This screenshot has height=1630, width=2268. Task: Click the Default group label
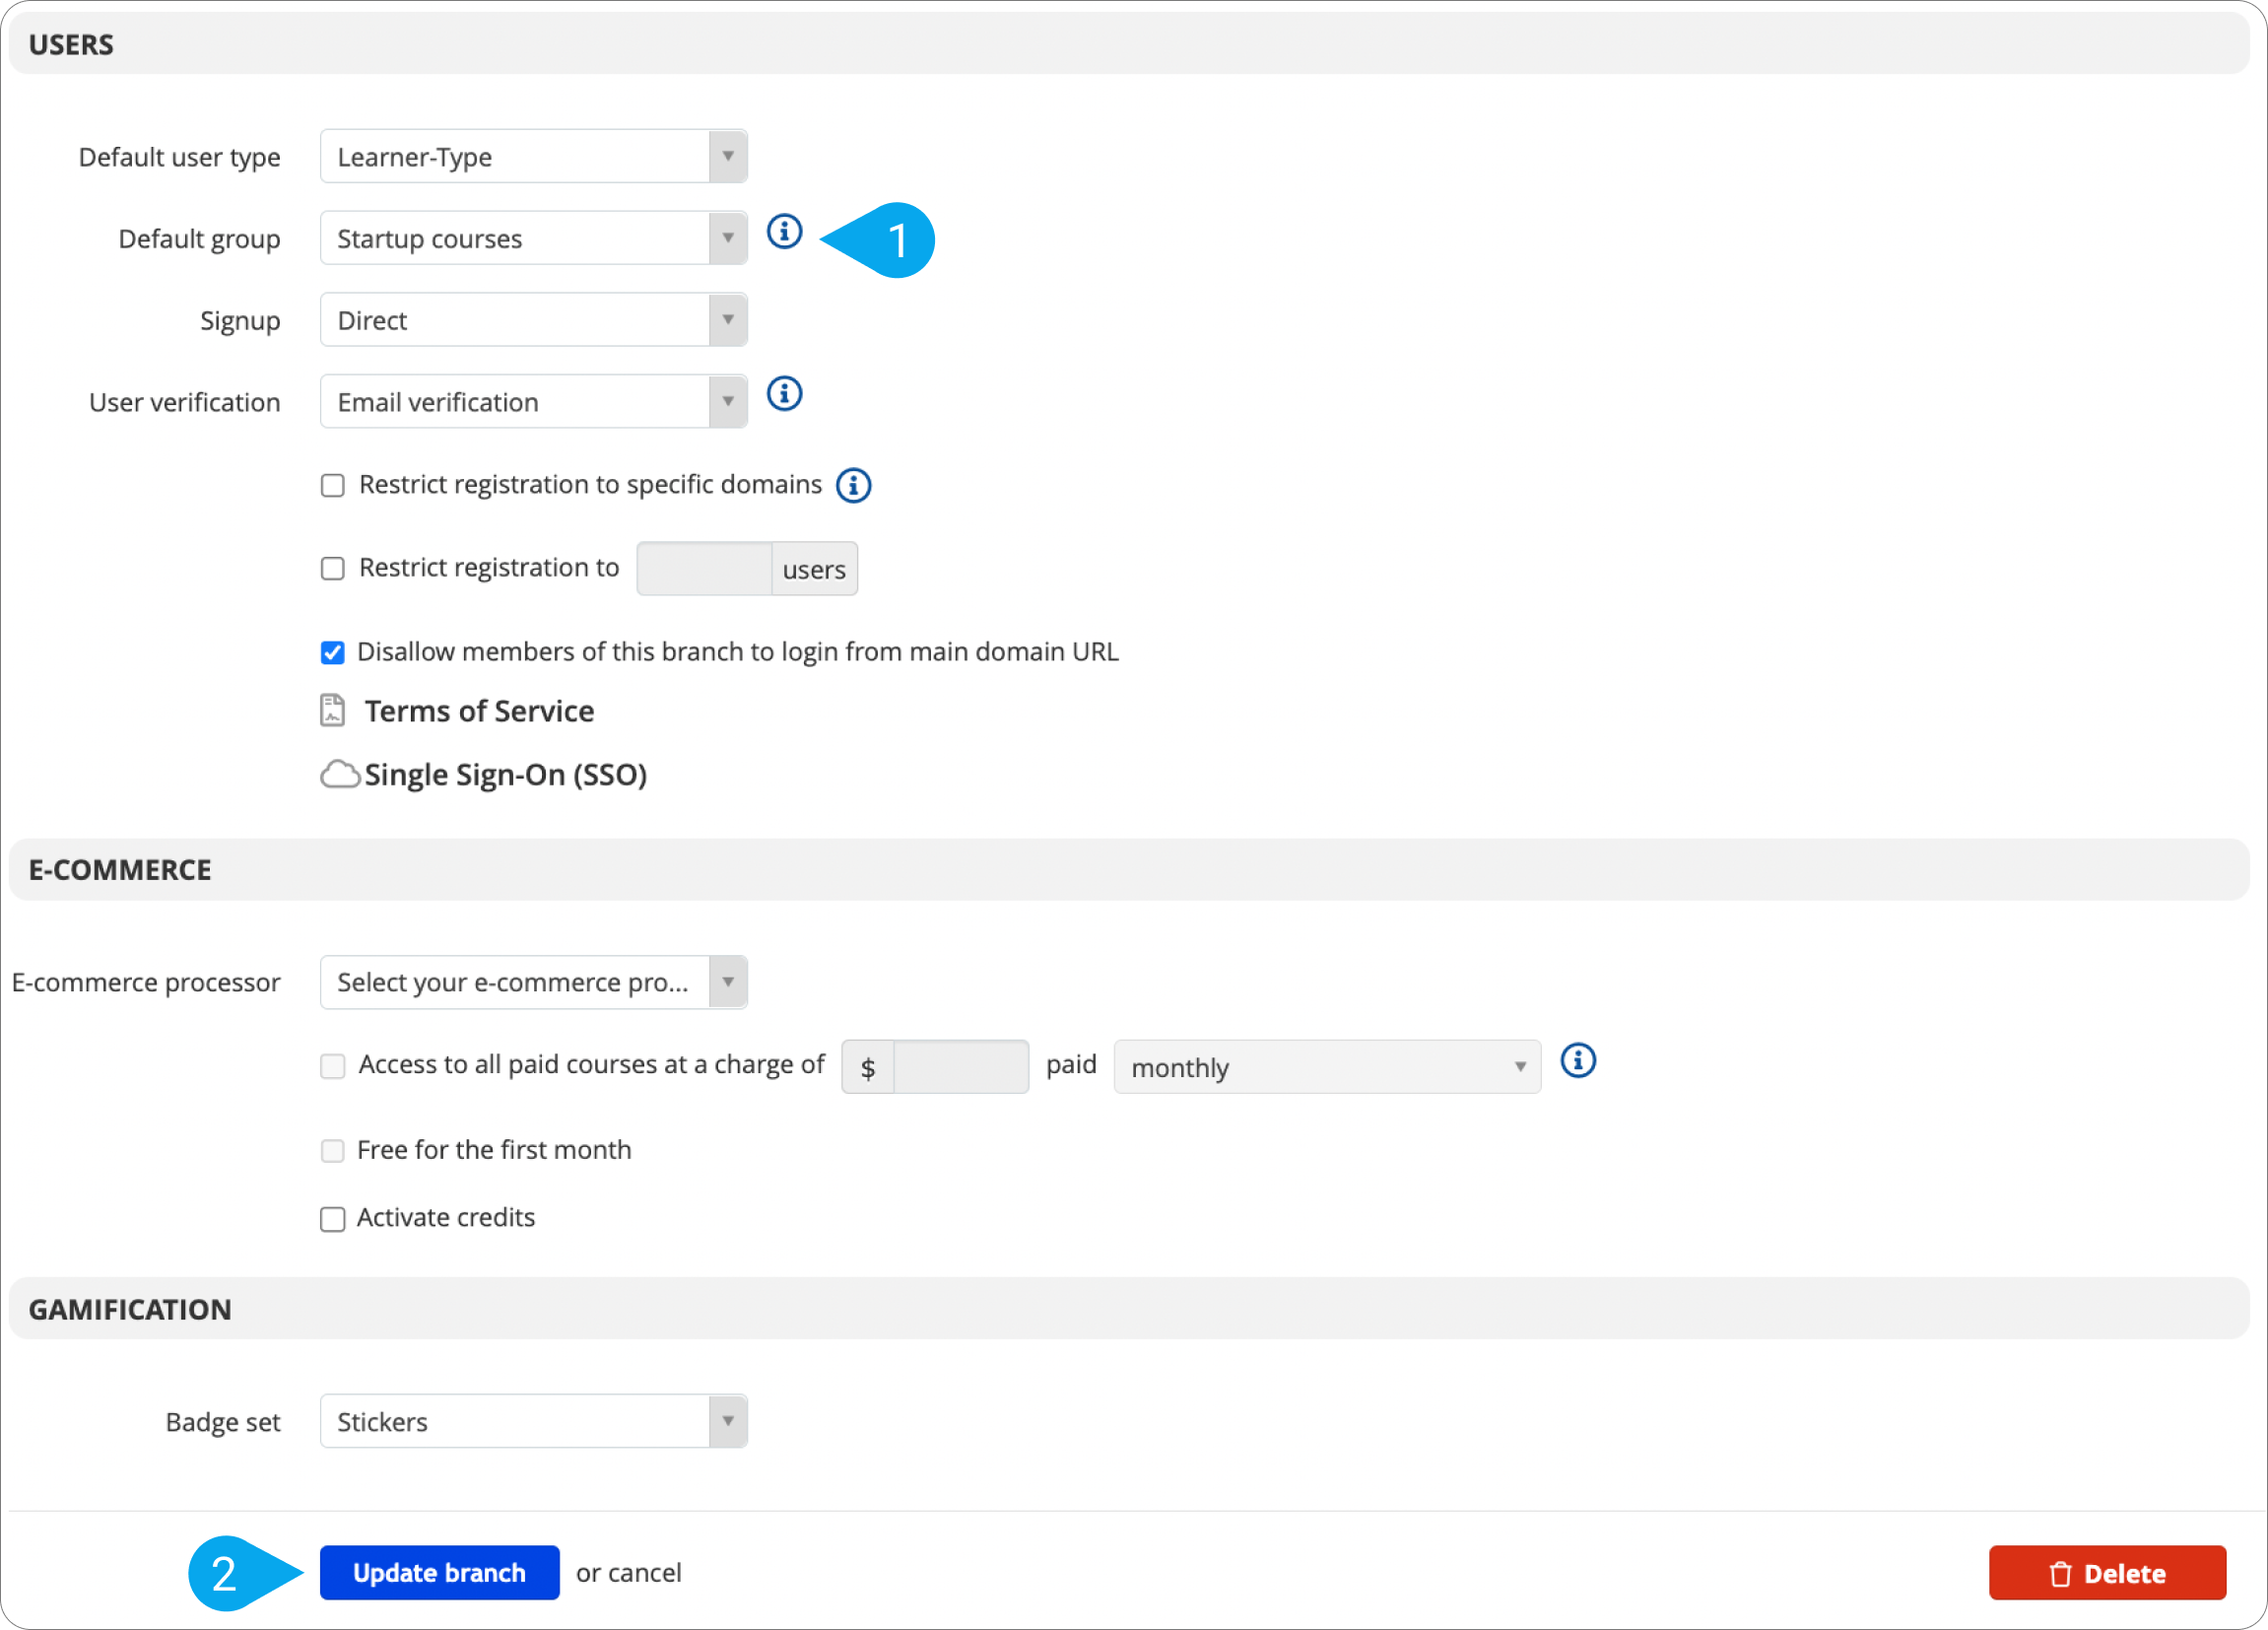(199, 240)
